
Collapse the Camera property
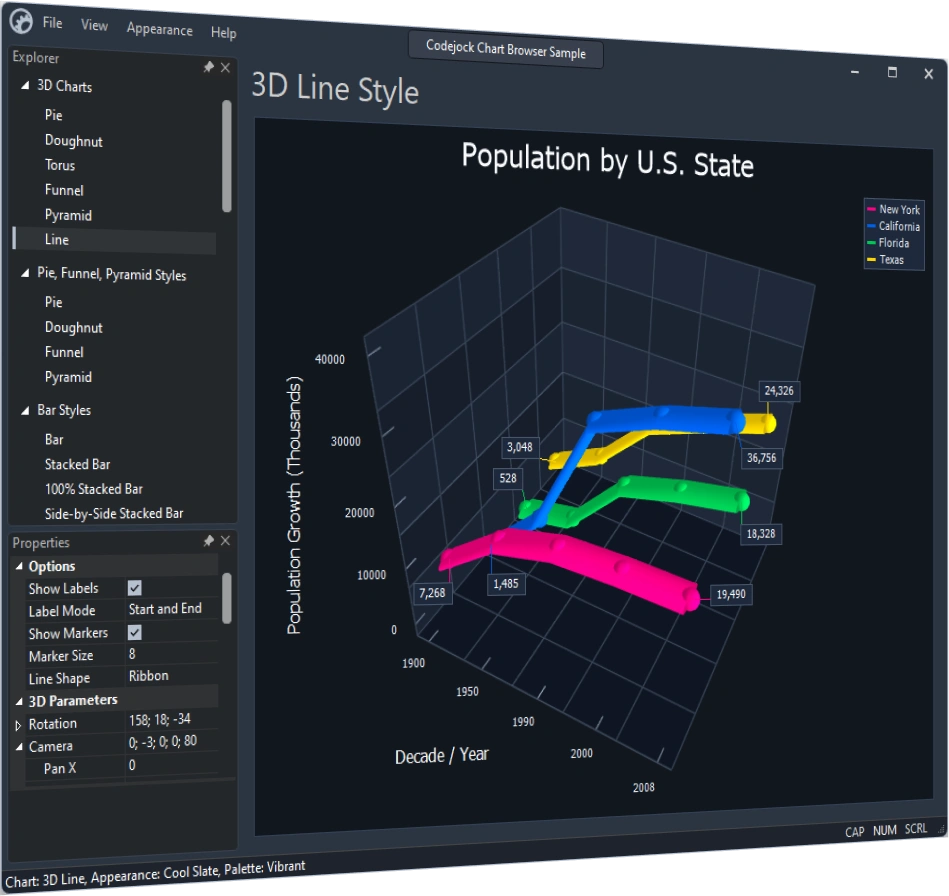(x=19, y=747)
